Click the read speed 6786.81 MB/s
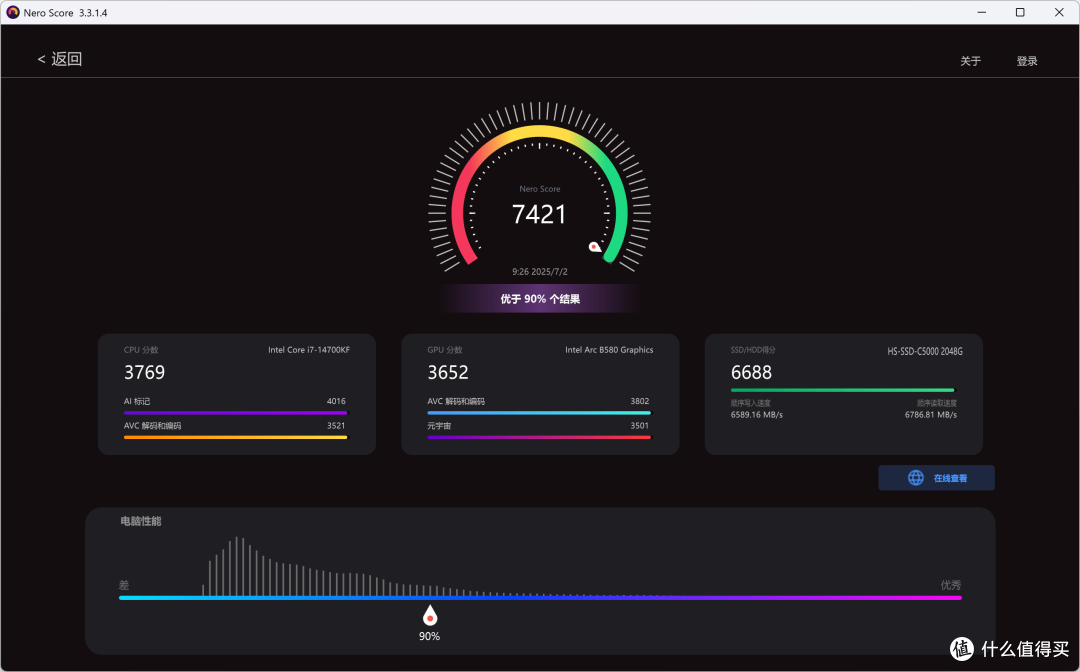This screenshot has width=1080, height=672. [931, 414]
